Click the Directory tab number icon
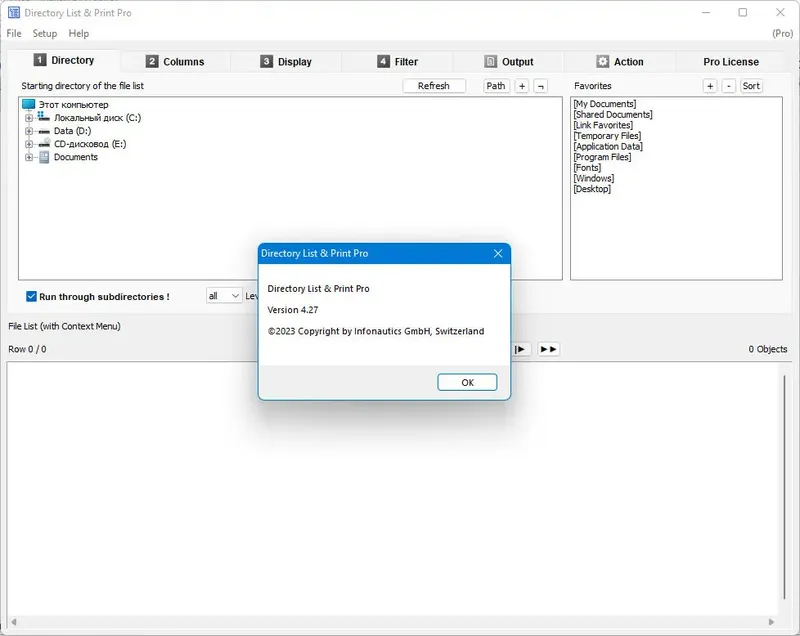 click(x=40, y=60)
